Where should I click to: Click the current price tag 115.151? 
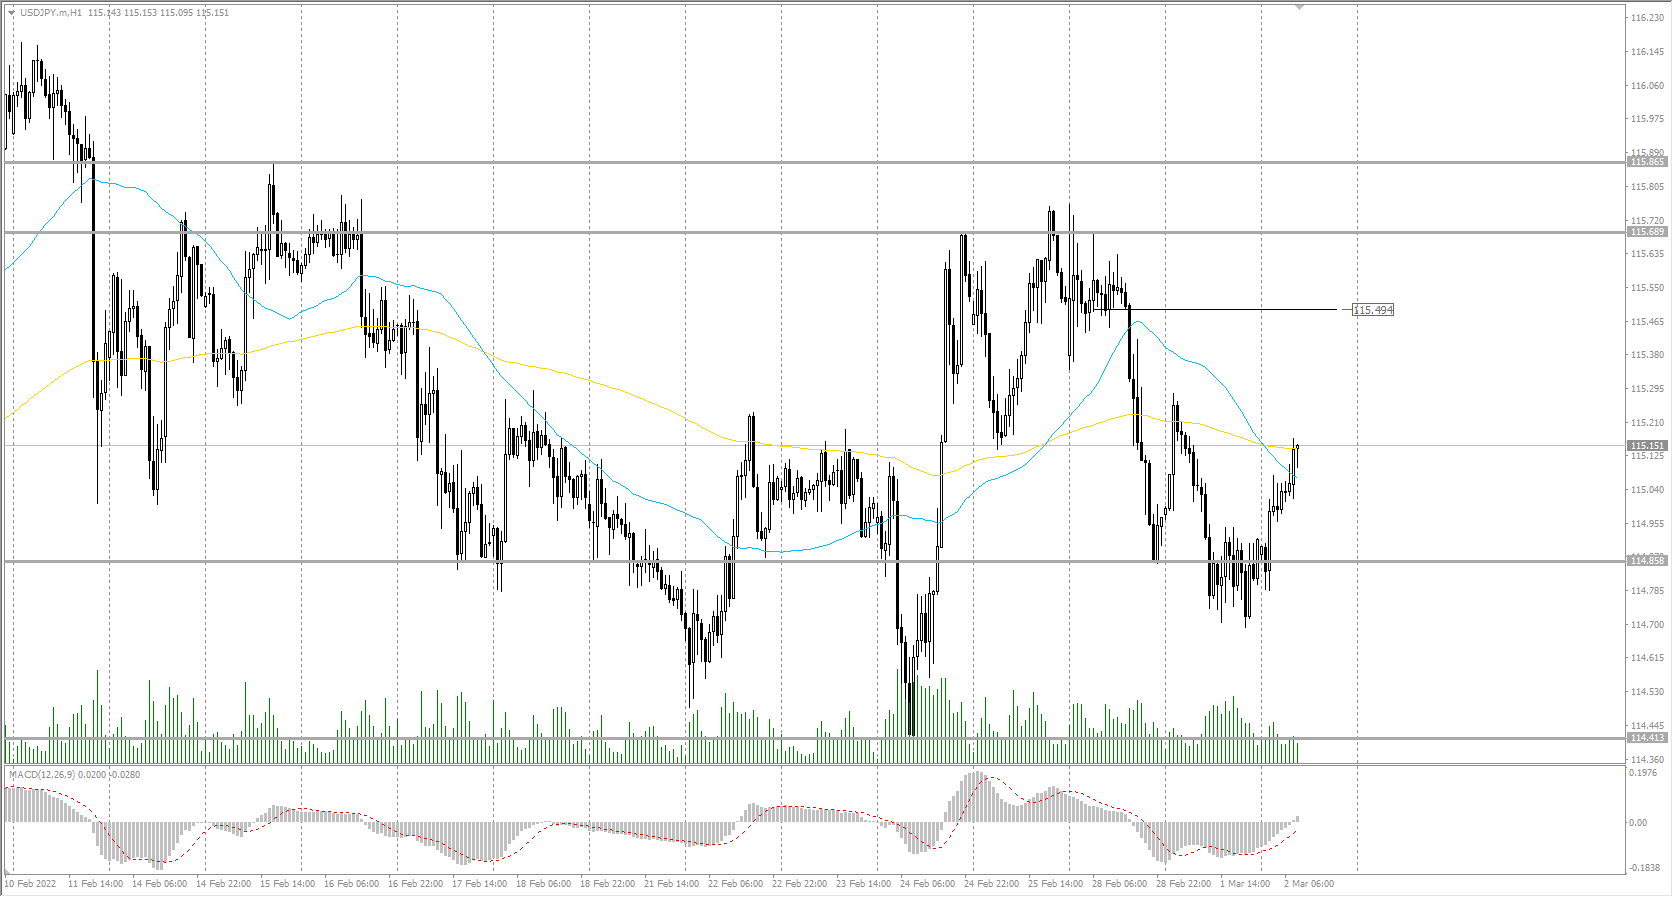click(x=1648, y=446)
